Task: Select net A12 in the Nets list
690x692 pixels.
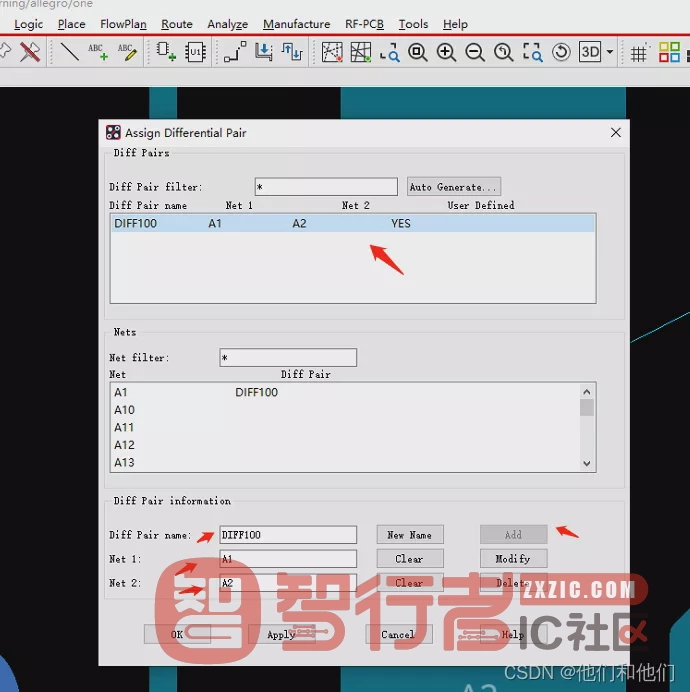Action: (x=346, y=445)
